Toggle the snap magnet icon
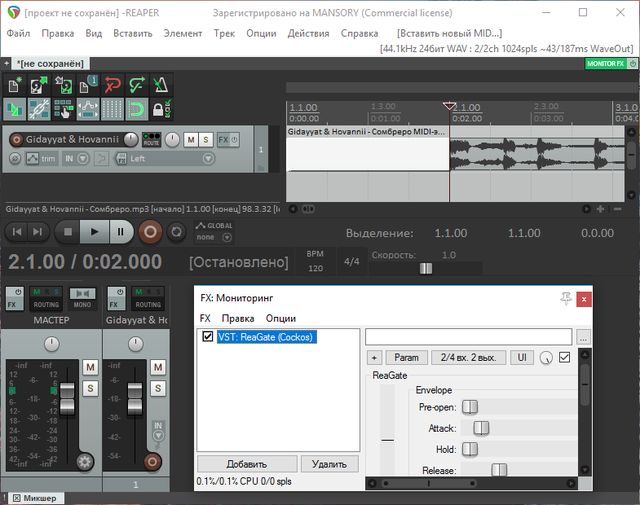This screenshot has height=505, width=640. 136,108
